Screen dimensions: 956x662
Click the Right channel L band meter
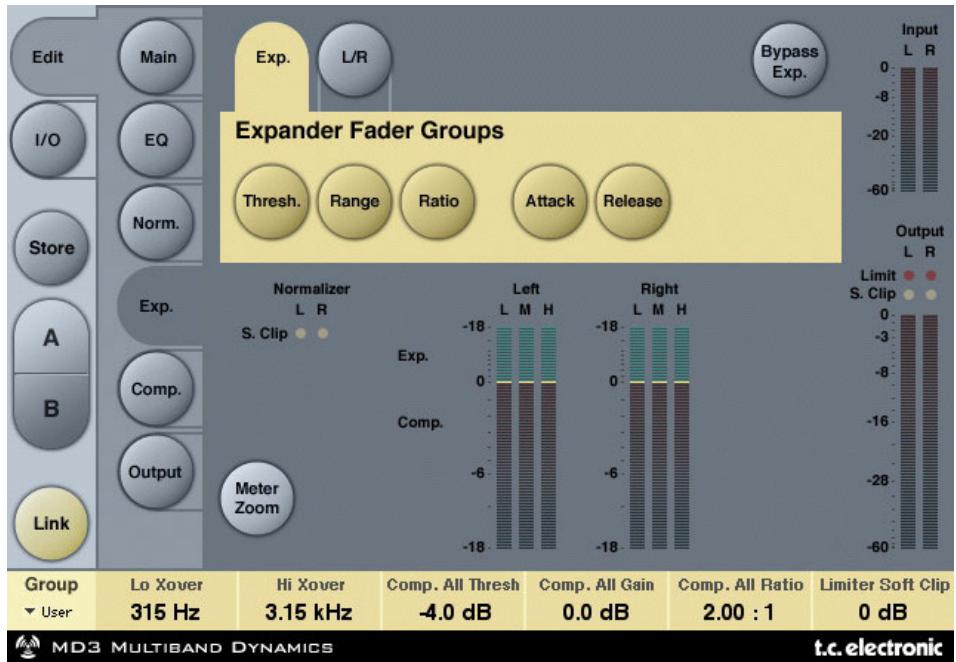point(637,438)
